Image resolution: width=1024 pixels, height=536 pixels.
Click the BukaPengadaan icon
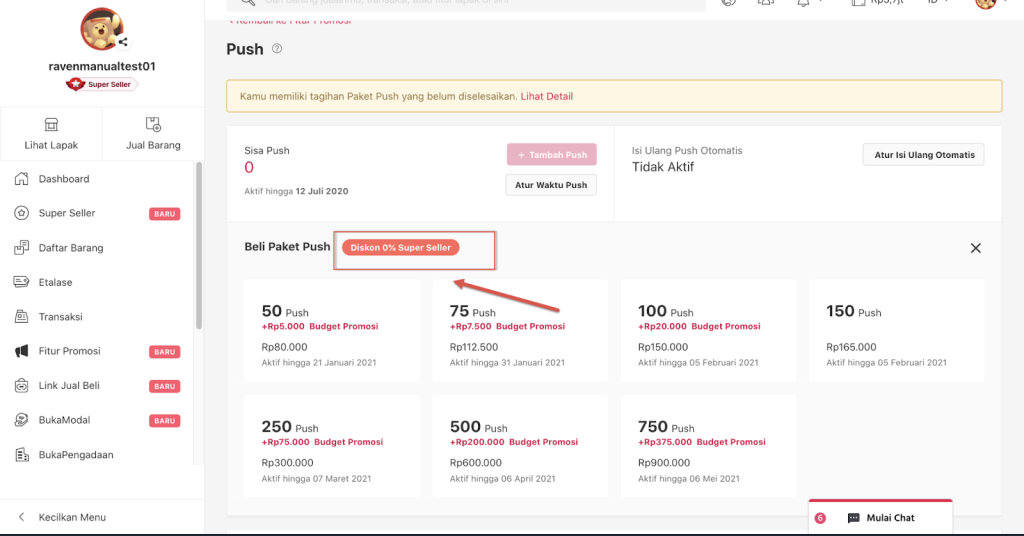point(22,454)
